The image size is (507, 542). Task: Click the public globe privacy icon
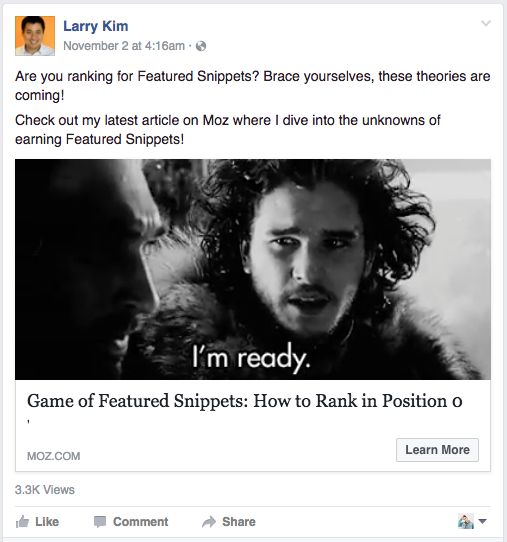click(201, 46)
